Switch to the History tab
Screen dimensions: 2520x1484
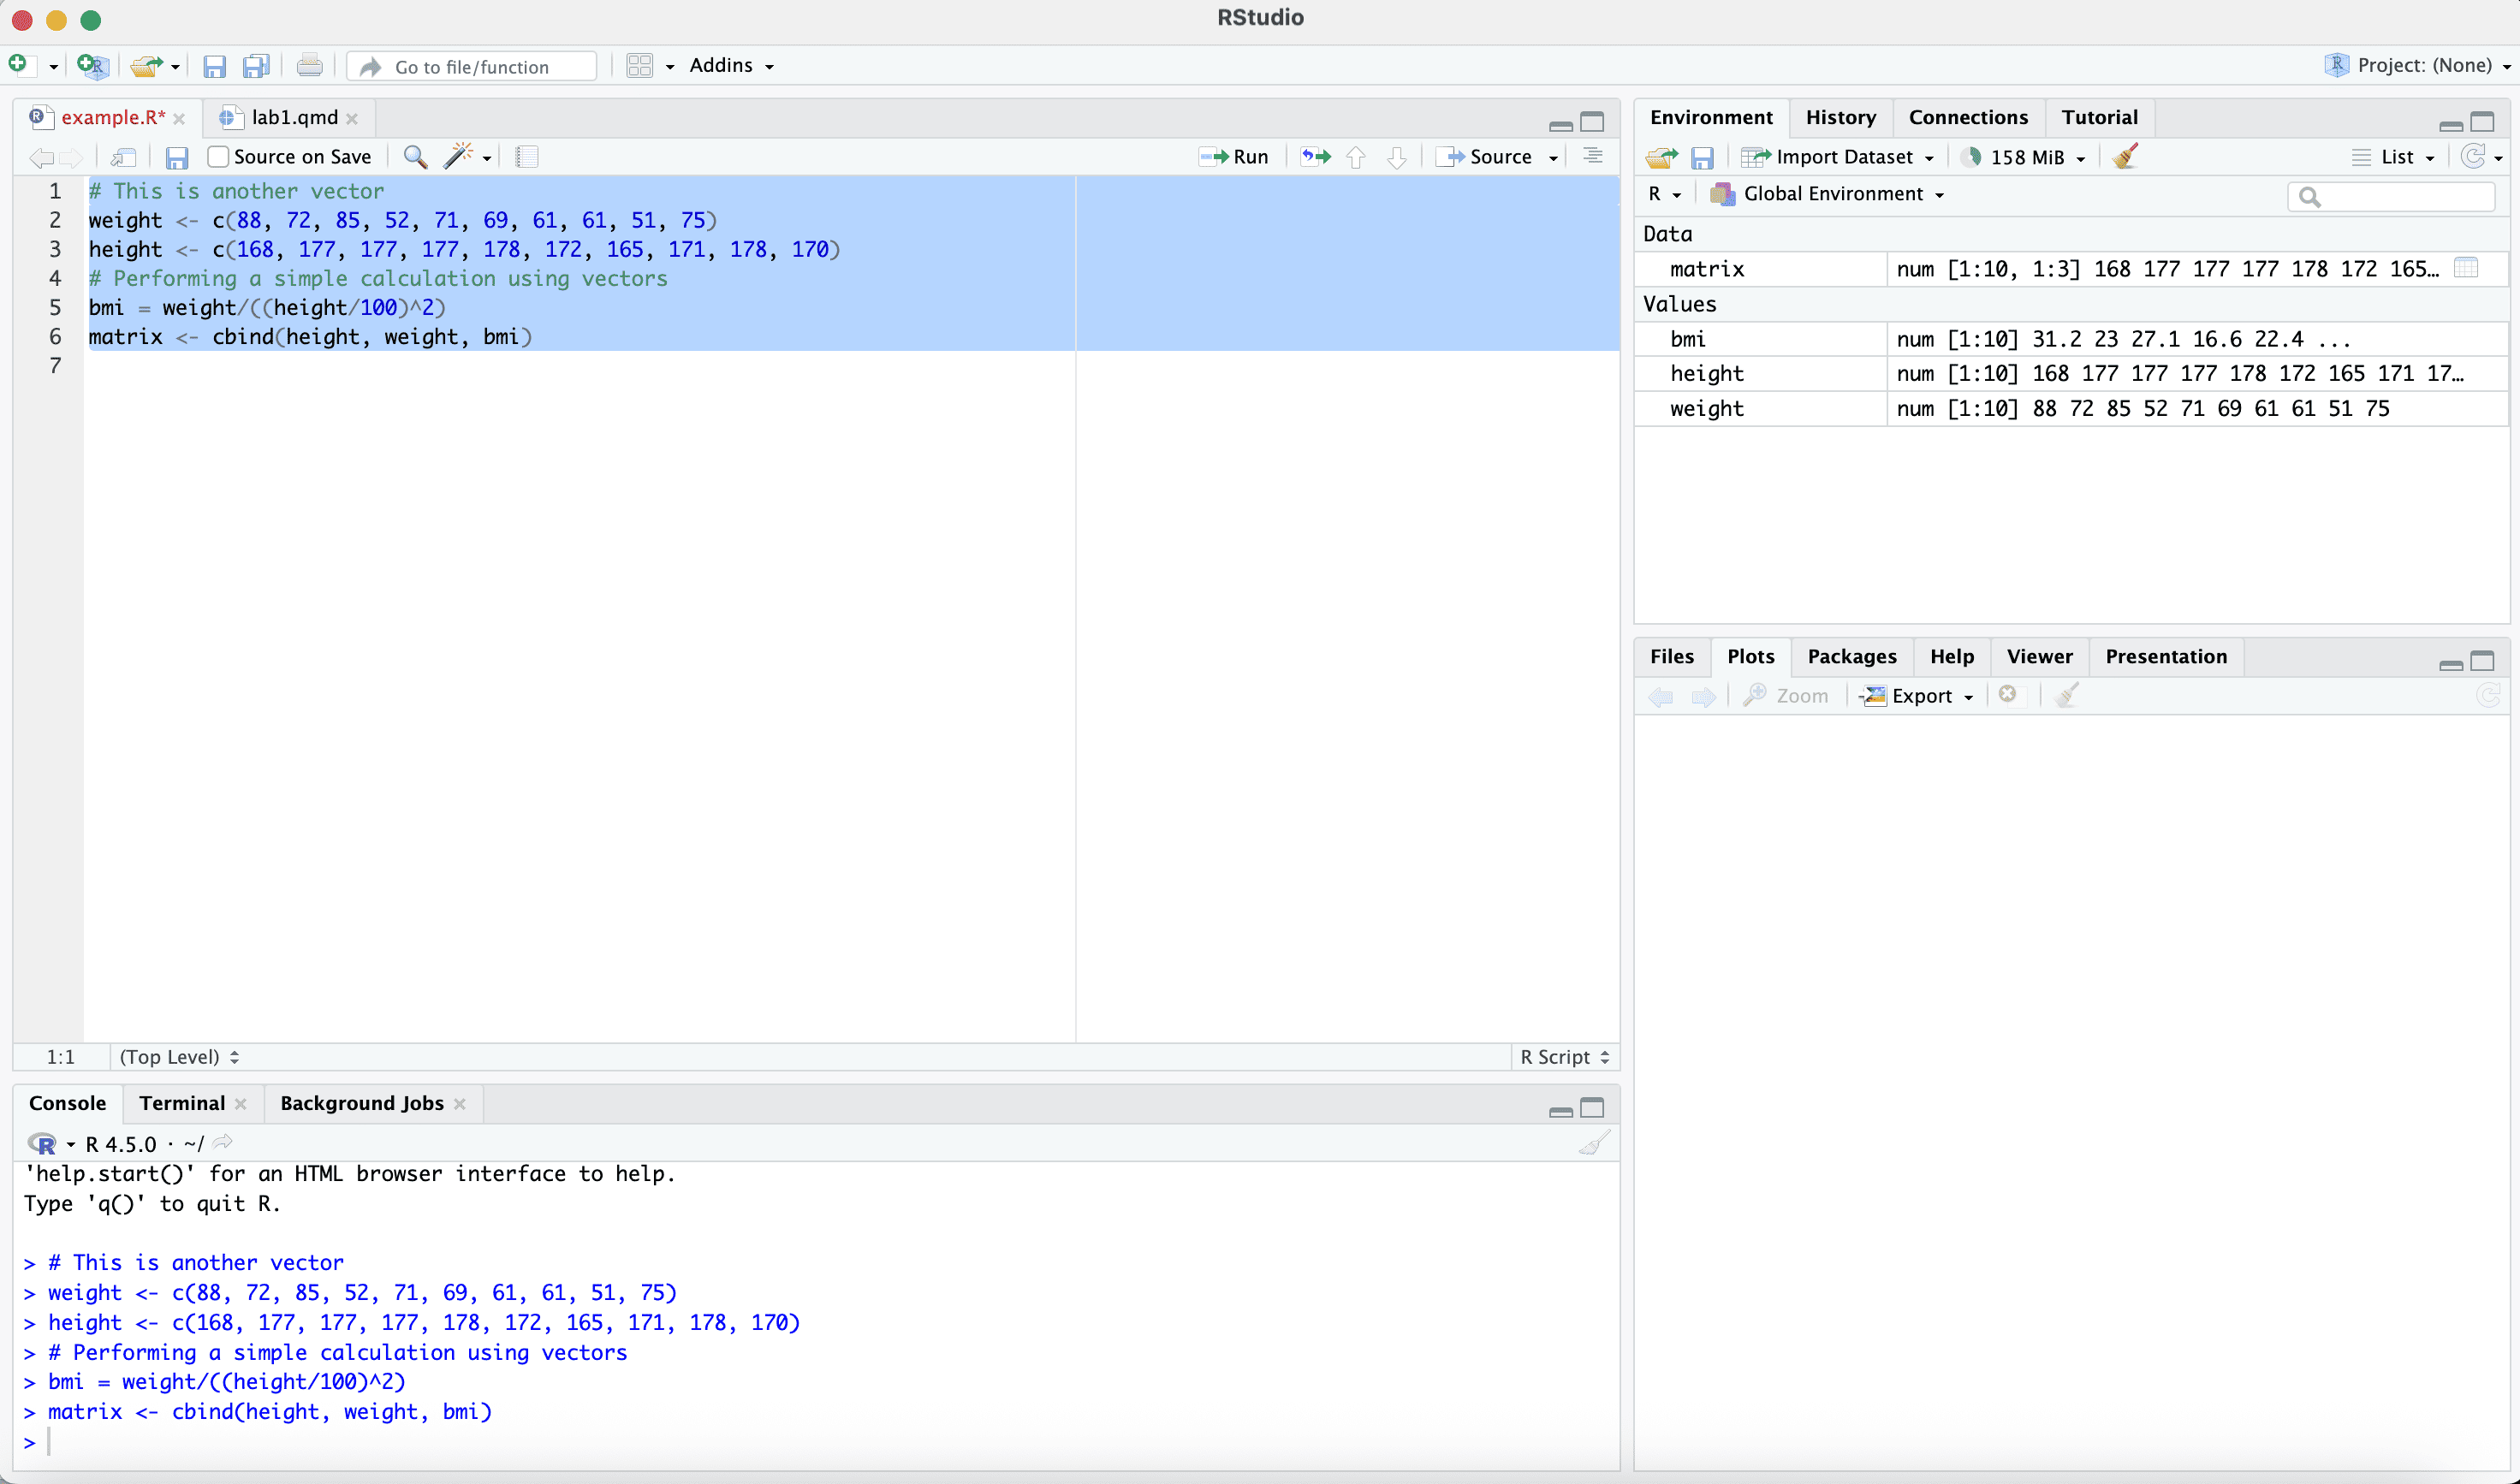click(1840, 117)
